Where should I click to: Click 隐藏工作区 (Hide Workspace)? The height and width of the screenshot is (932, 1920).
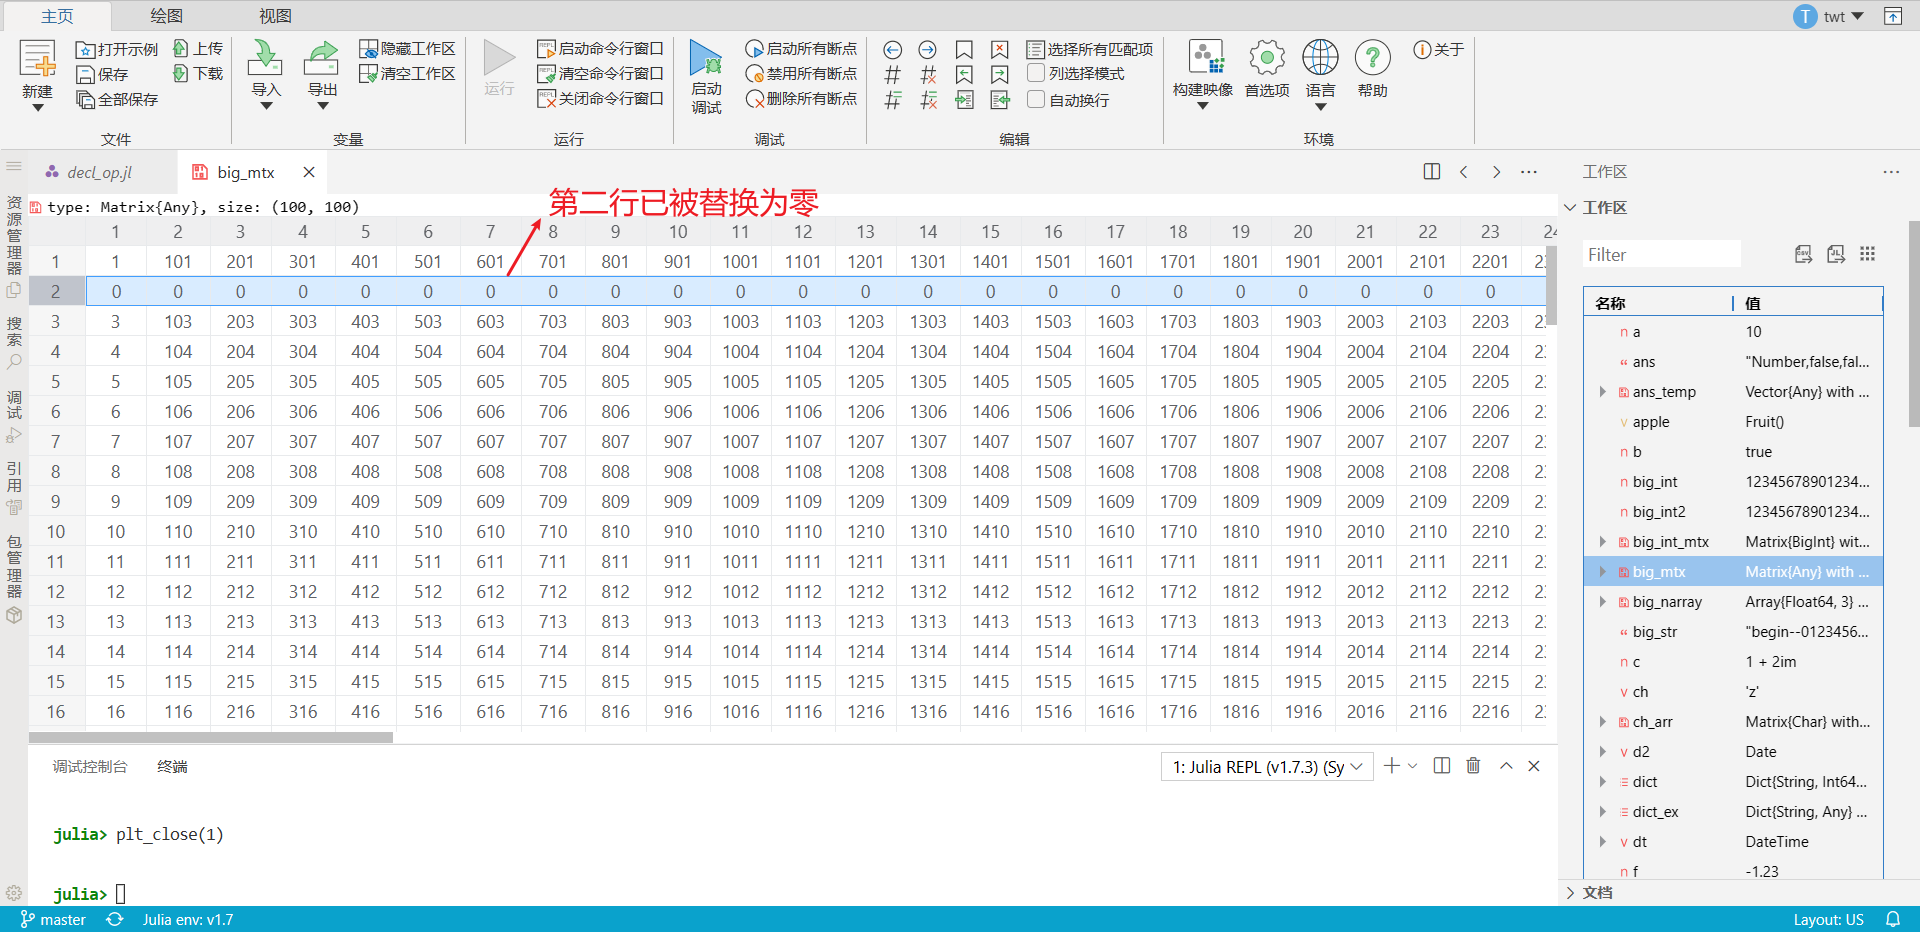[x=408, y=48]
